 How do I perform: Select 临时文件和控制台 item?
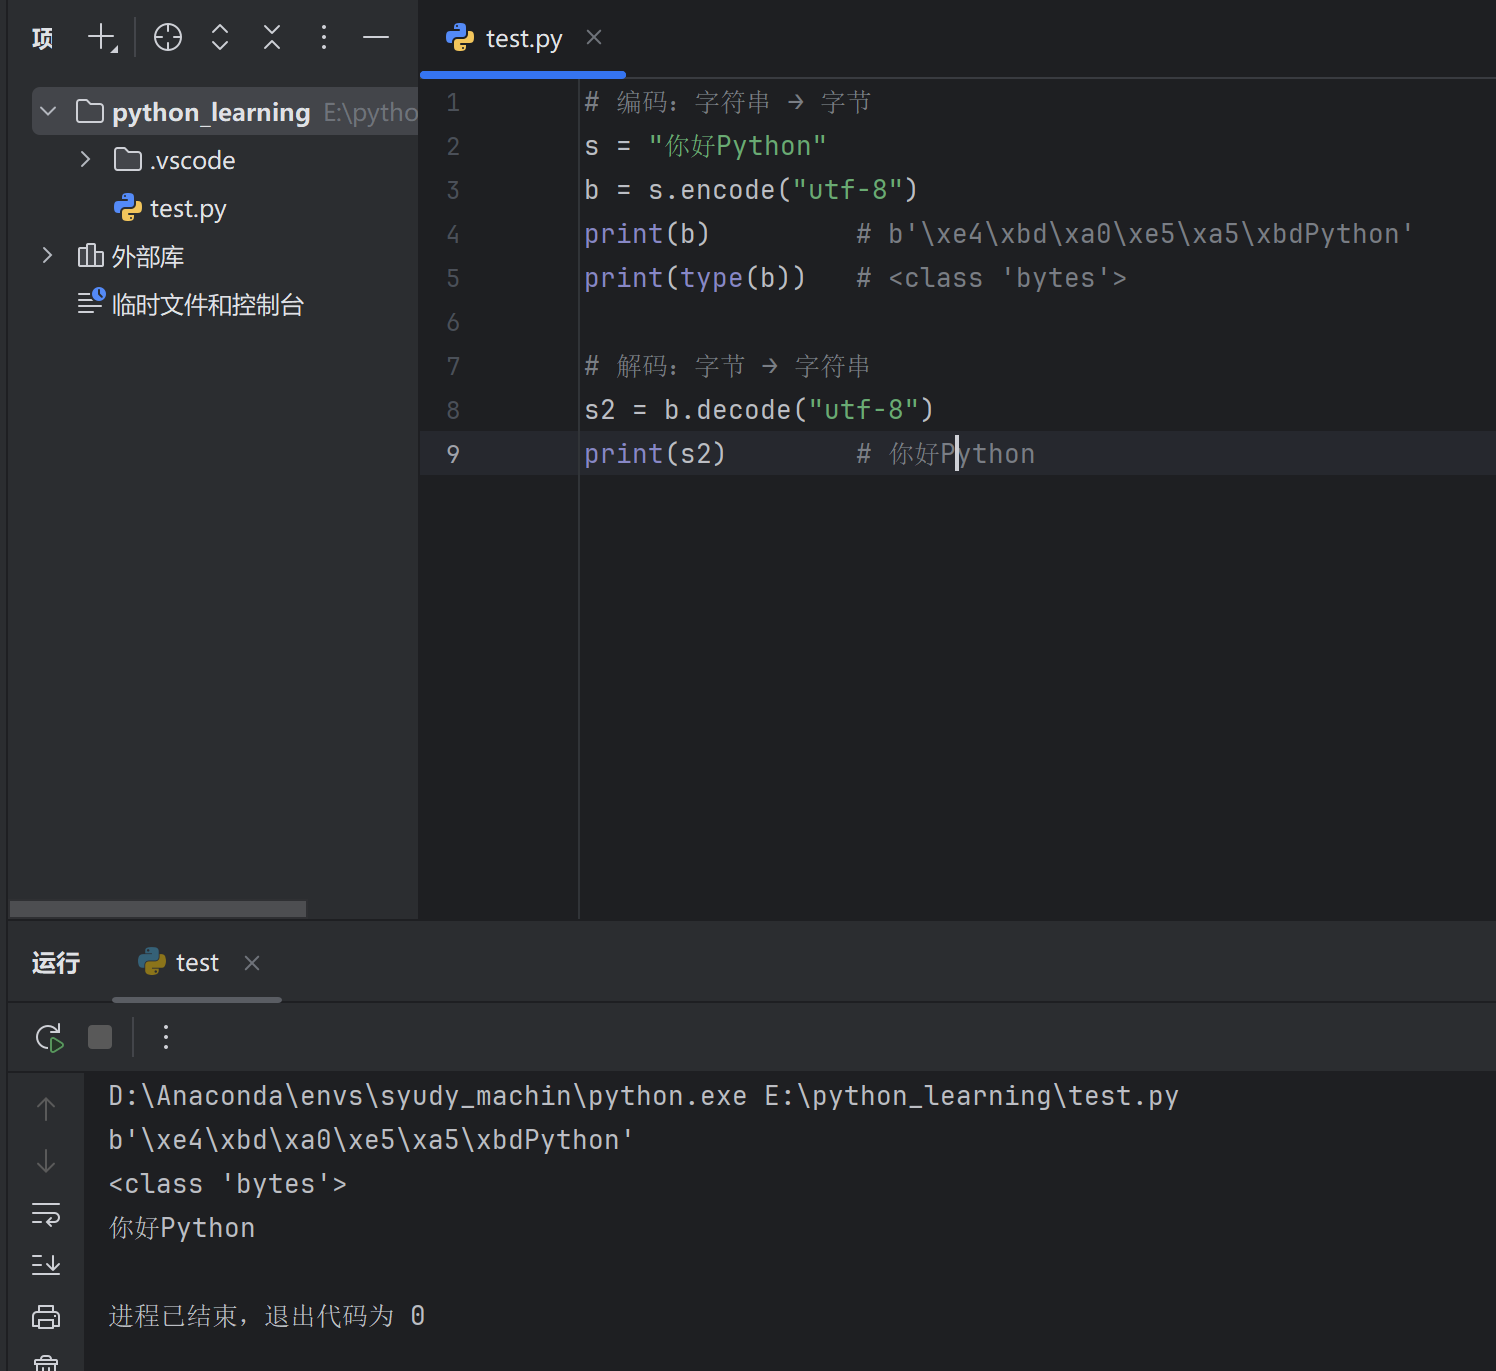[207, 305]
